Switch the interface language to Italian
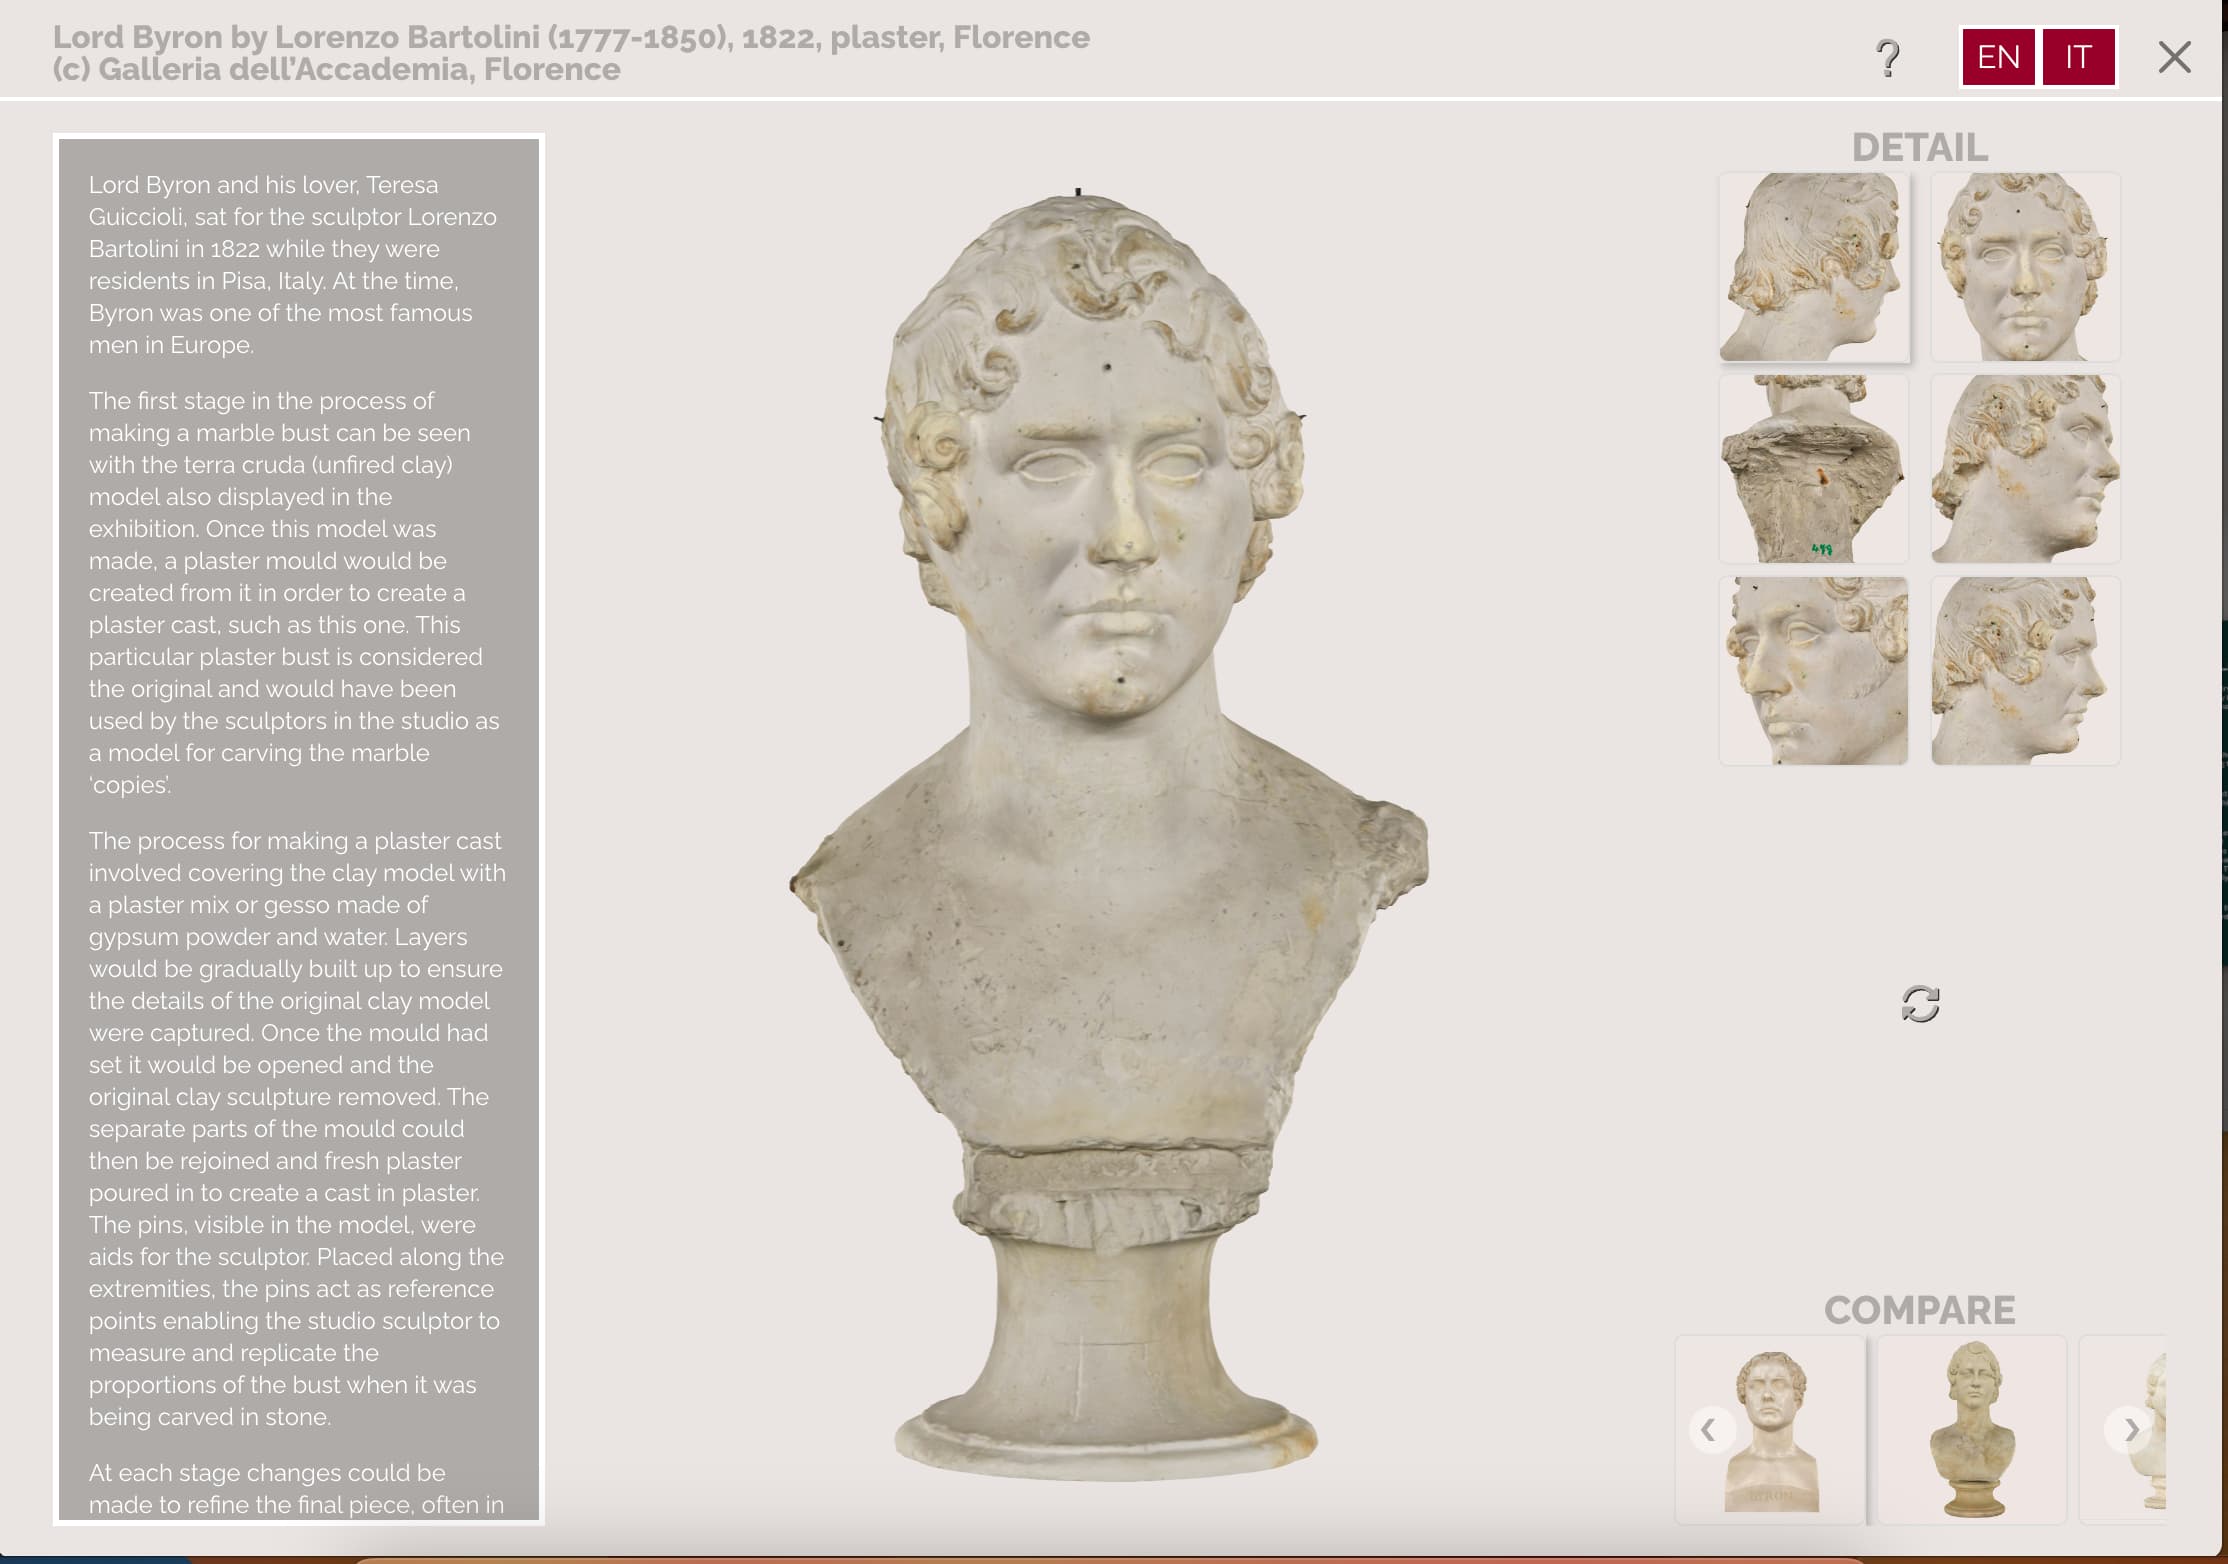Screen dimensions: 2228x1564 pyautogui.click(x=2079, y=57)
